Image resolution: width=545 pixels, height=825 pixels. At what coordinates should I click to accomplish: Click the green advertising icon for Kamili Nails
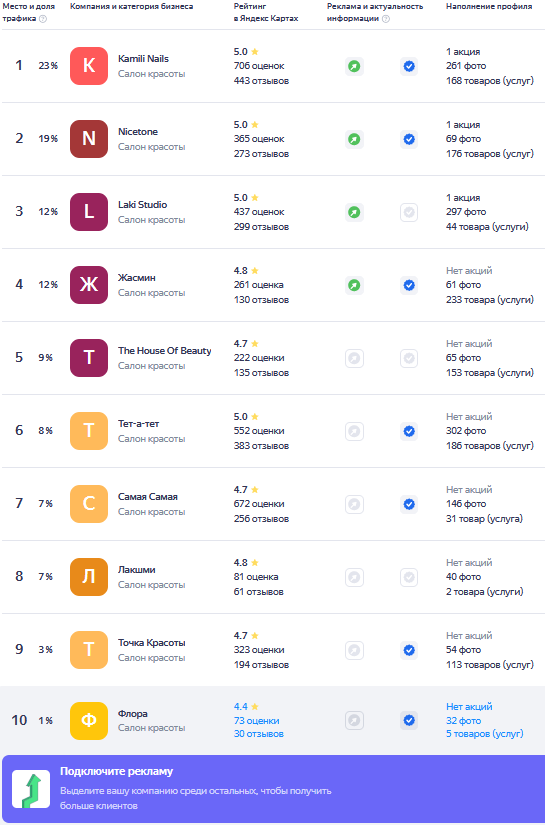coord(355,66)
